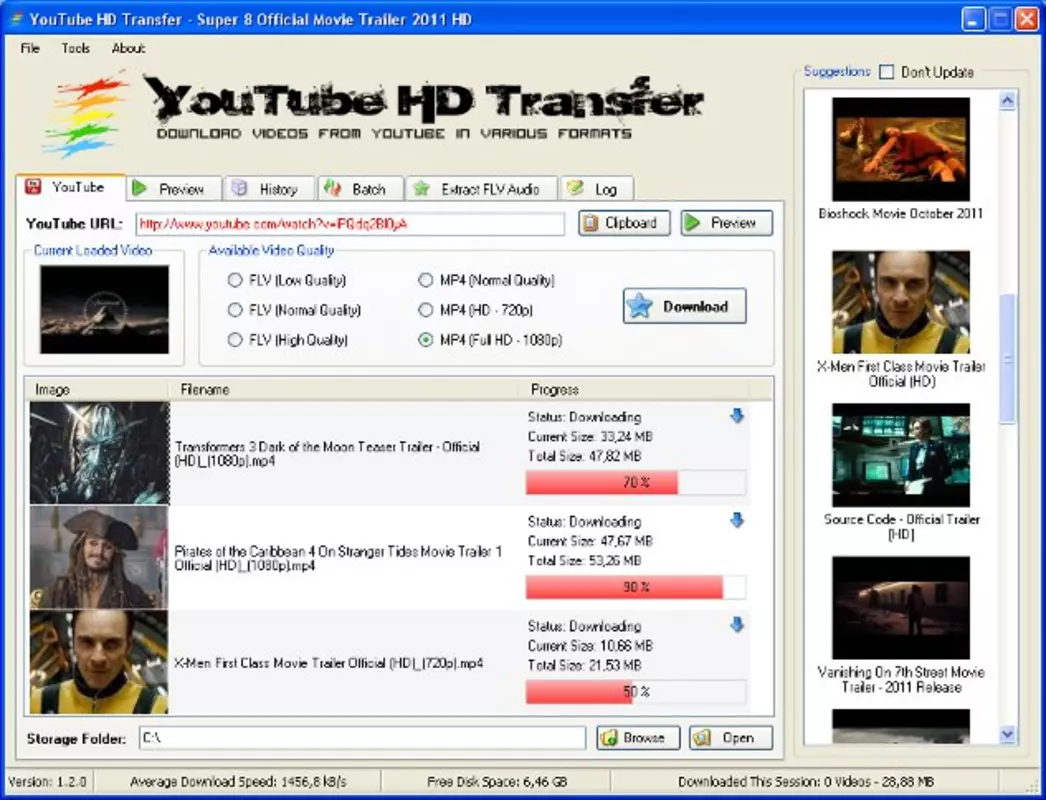Select FLV (Low Quality) option
The width and height of the screenshot is (1046, 800).
287,280
